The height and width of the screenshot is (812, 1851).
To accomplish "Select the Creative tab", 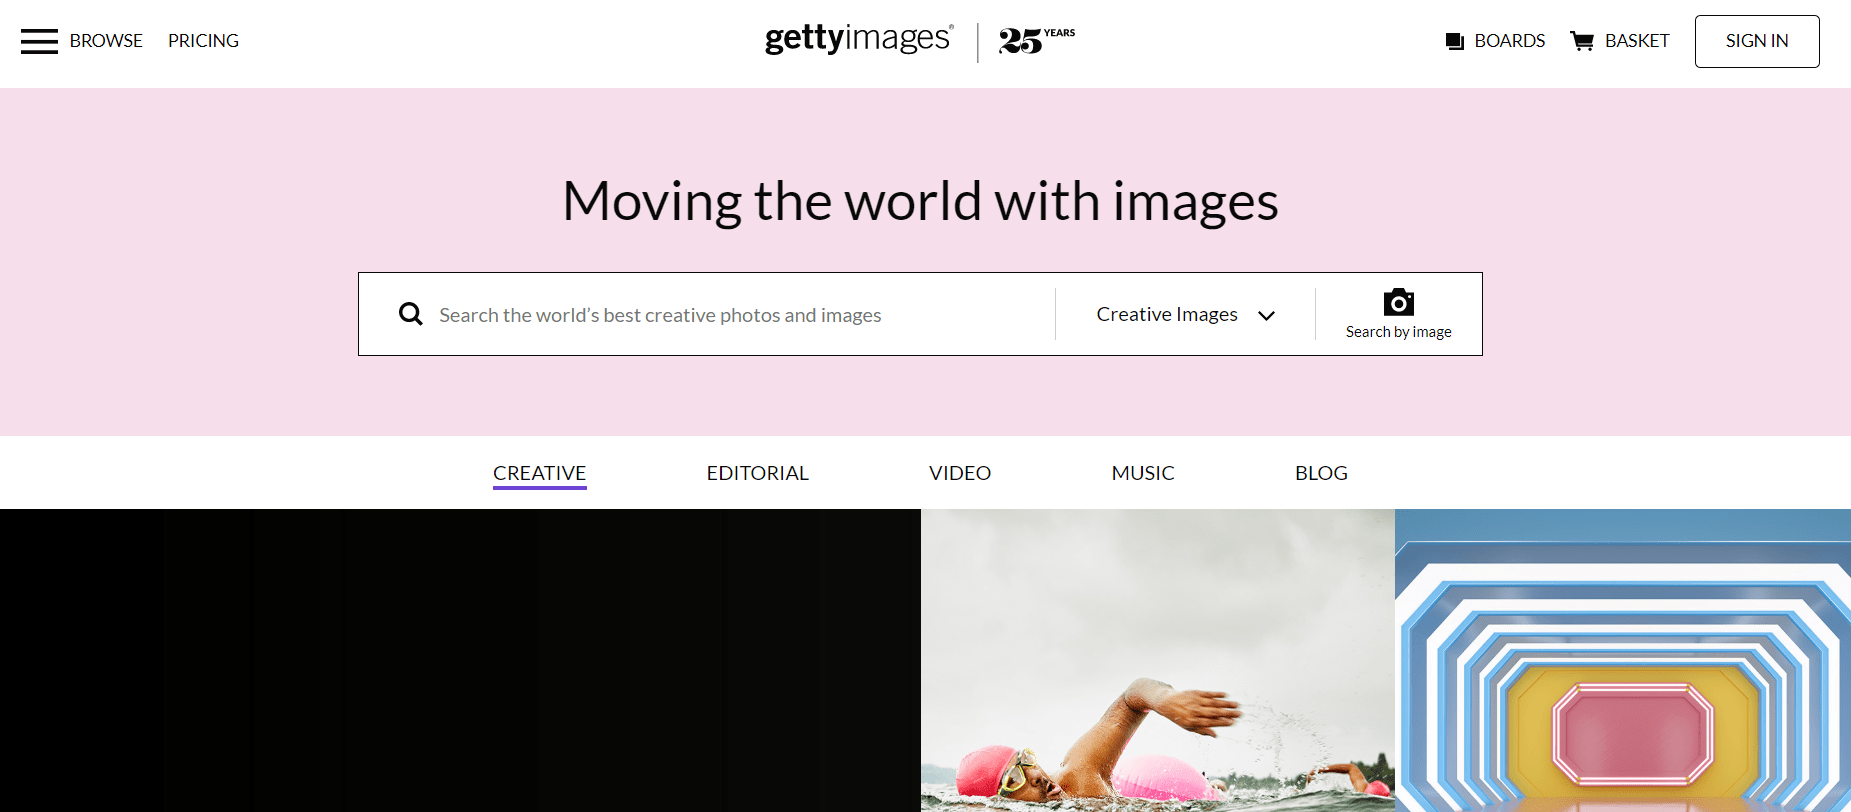I will [x=539, y=473].
